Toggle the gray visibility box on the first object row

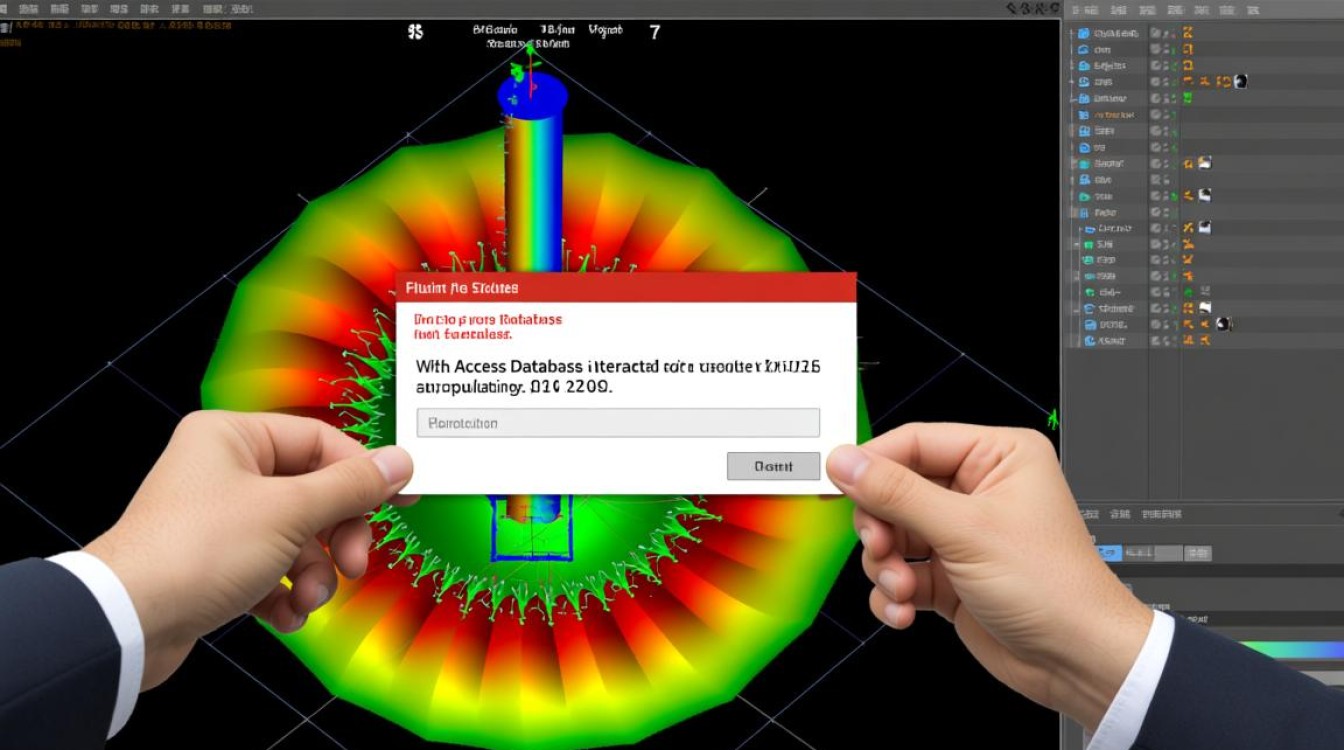pyautogui.click(x=1155, y=33)
